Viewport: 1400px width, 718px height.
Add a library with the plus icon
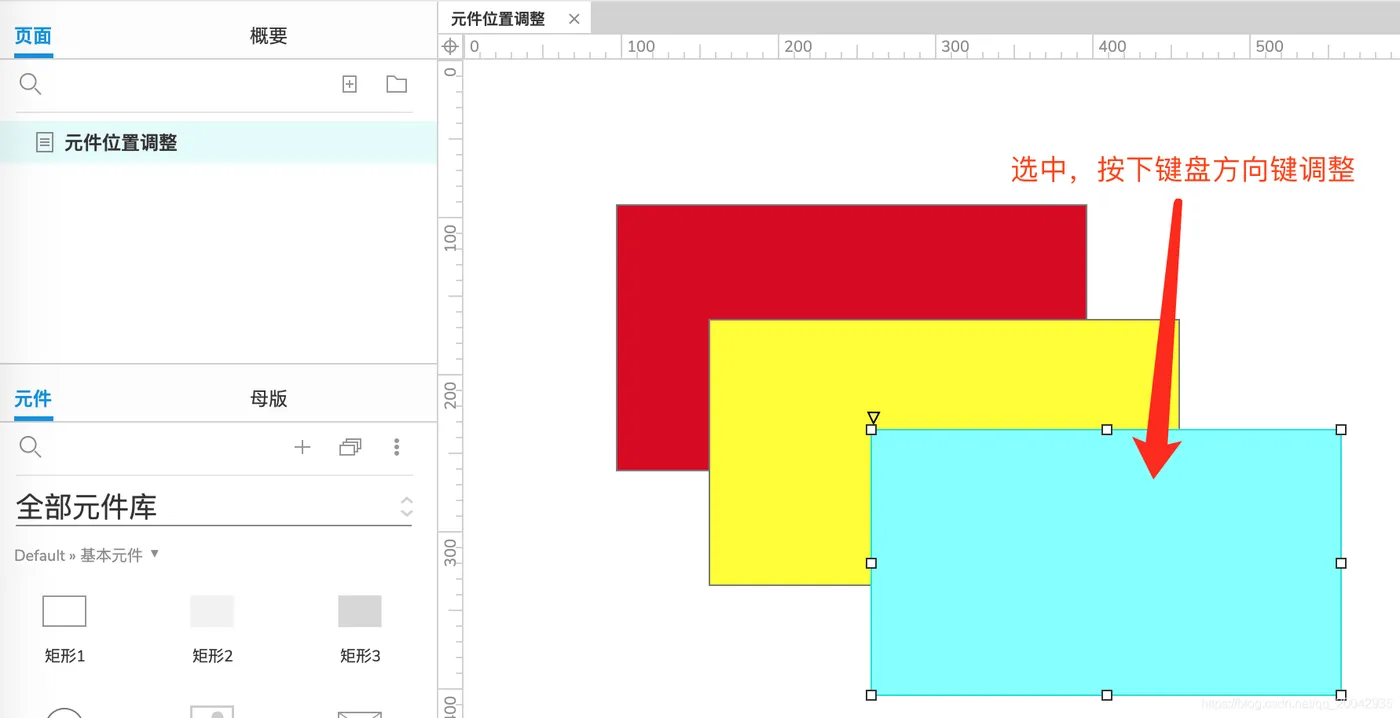tap(302, 447)
